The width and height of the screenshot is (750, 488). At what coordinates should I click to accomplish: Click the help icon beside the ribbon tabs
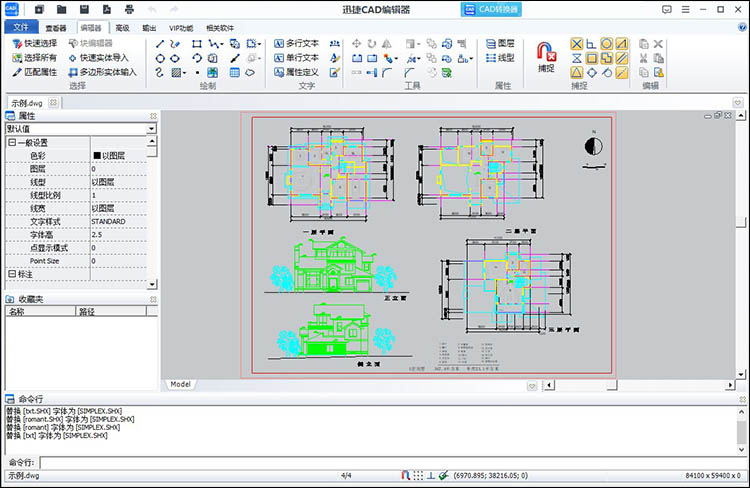742,27
